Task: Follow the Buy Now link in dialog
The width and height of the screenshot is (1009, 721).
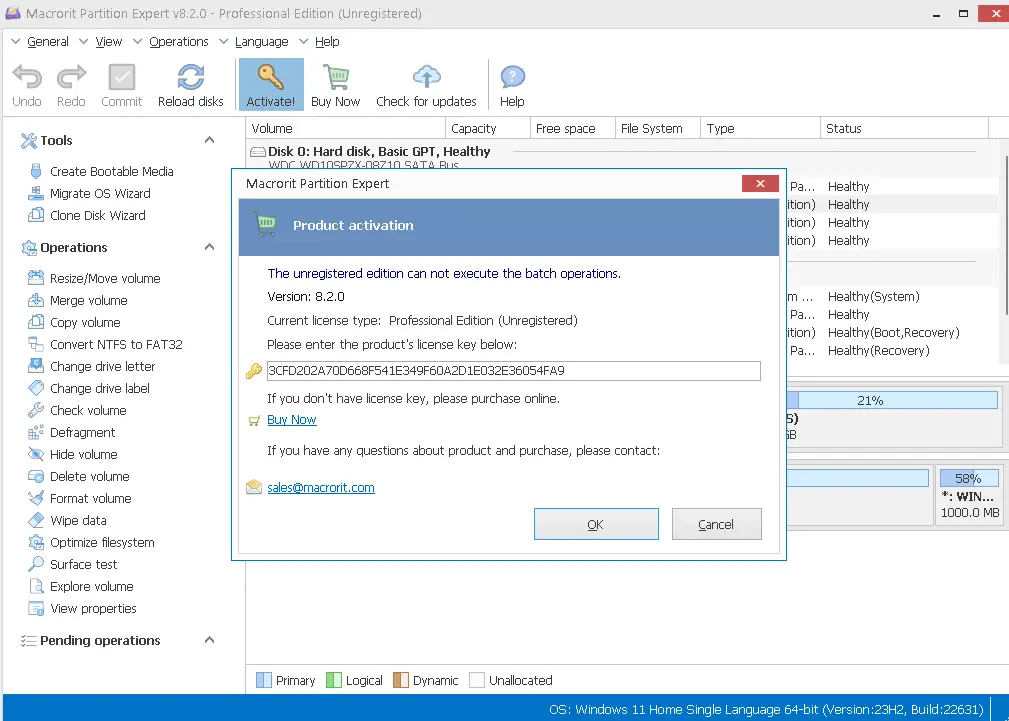Action: point(291,420)
